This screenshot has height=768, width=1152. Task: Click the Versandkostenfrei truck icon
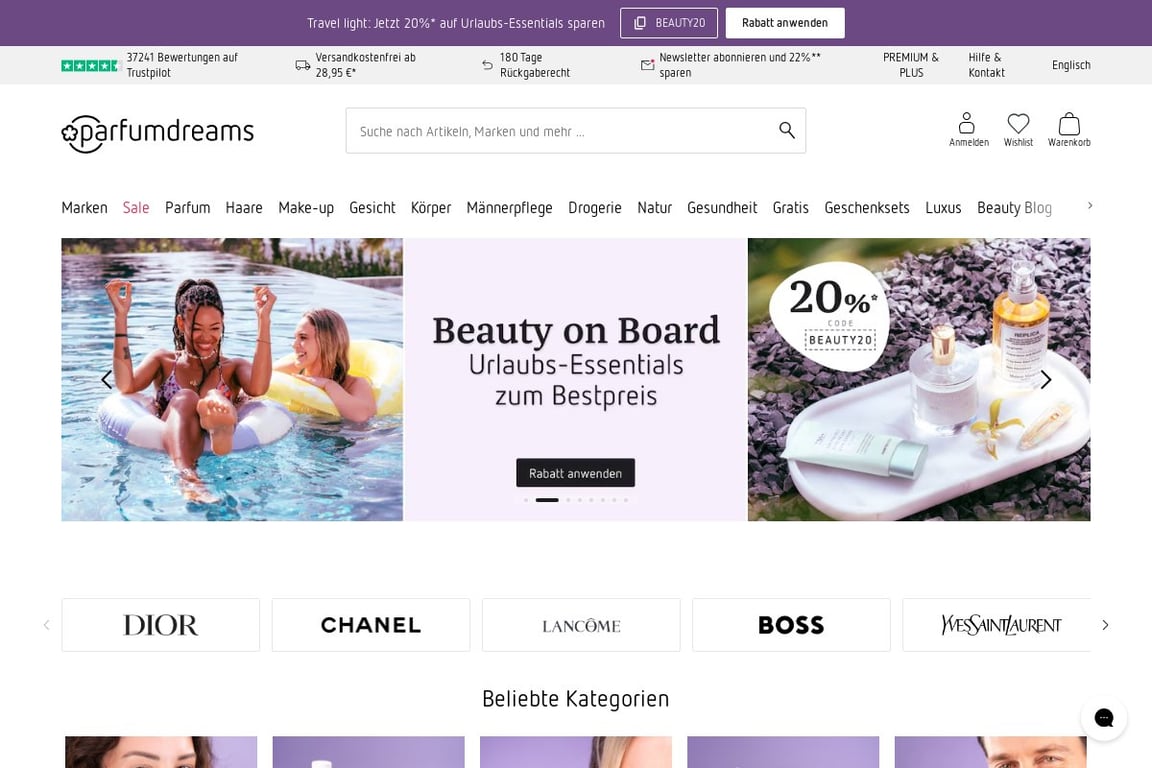(x=302, y=63)
